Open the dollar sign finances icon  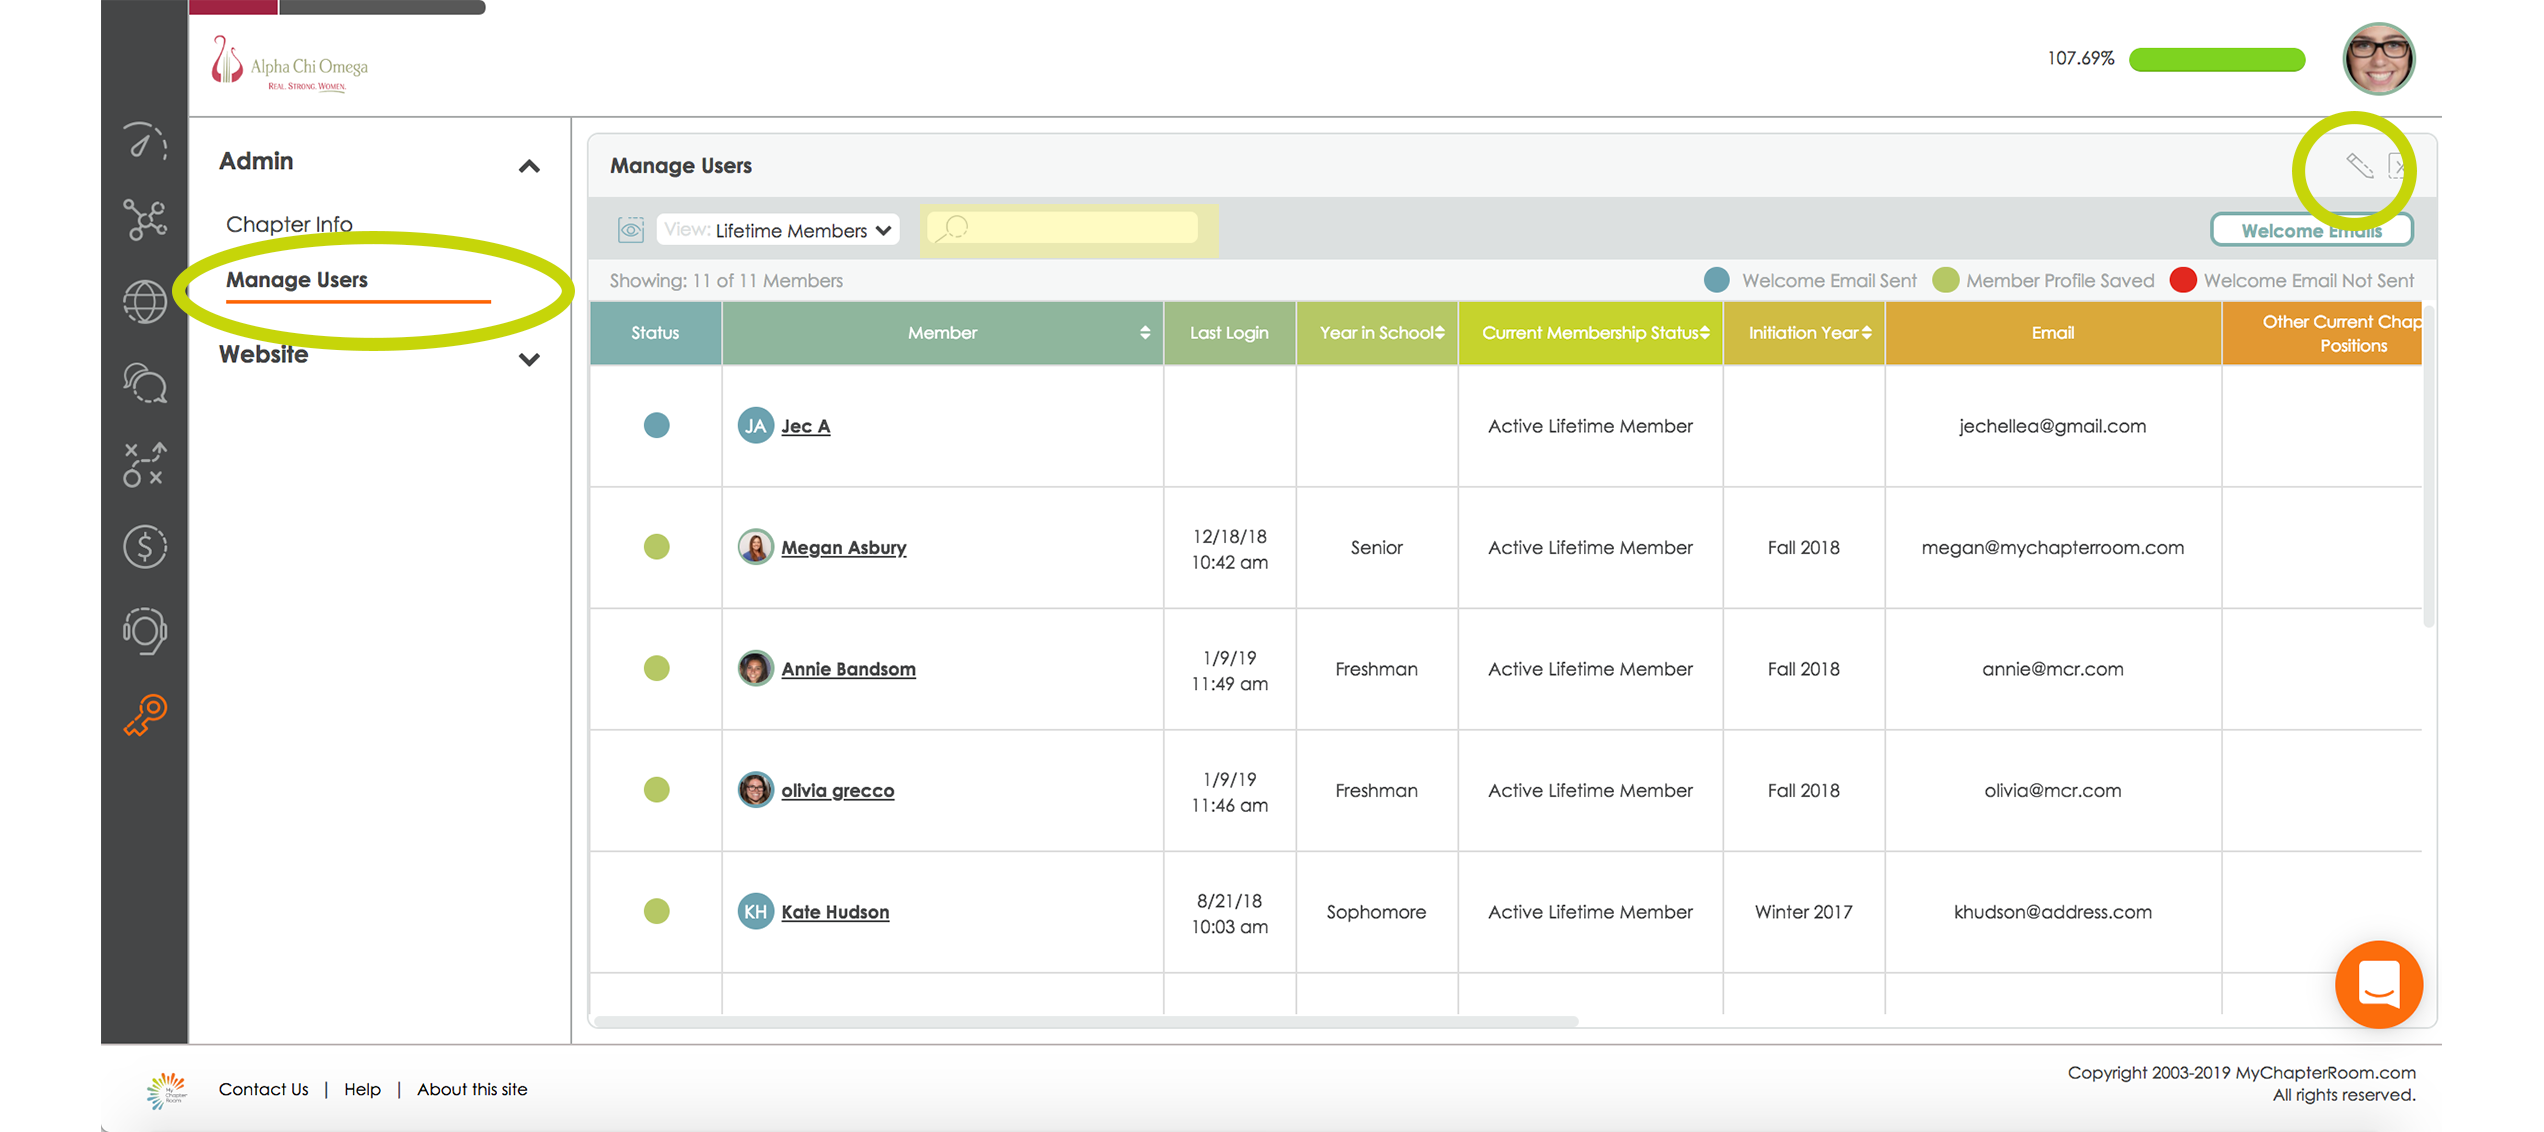coord(145,547)
